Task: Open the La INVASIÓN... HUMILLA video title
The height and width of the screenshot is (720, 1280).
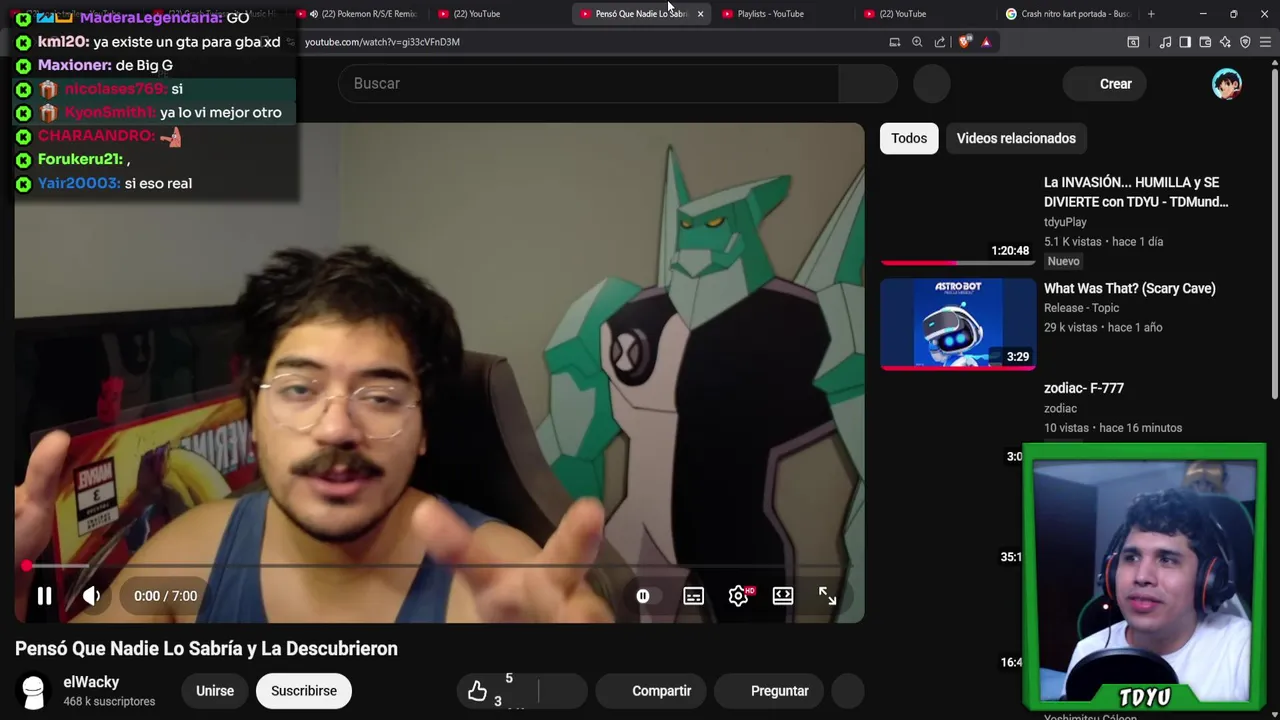Action: pos(1136,192)
